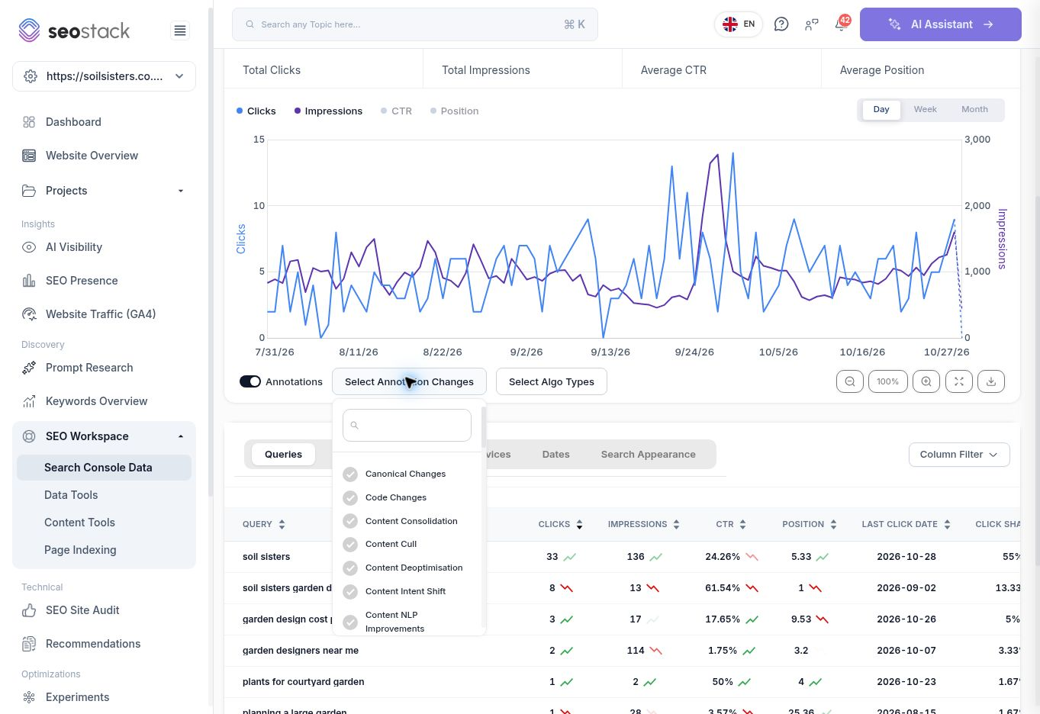Check the Content Intent Shift option
The width and height of the screenshot is (1040, 714).
(350, 591)
